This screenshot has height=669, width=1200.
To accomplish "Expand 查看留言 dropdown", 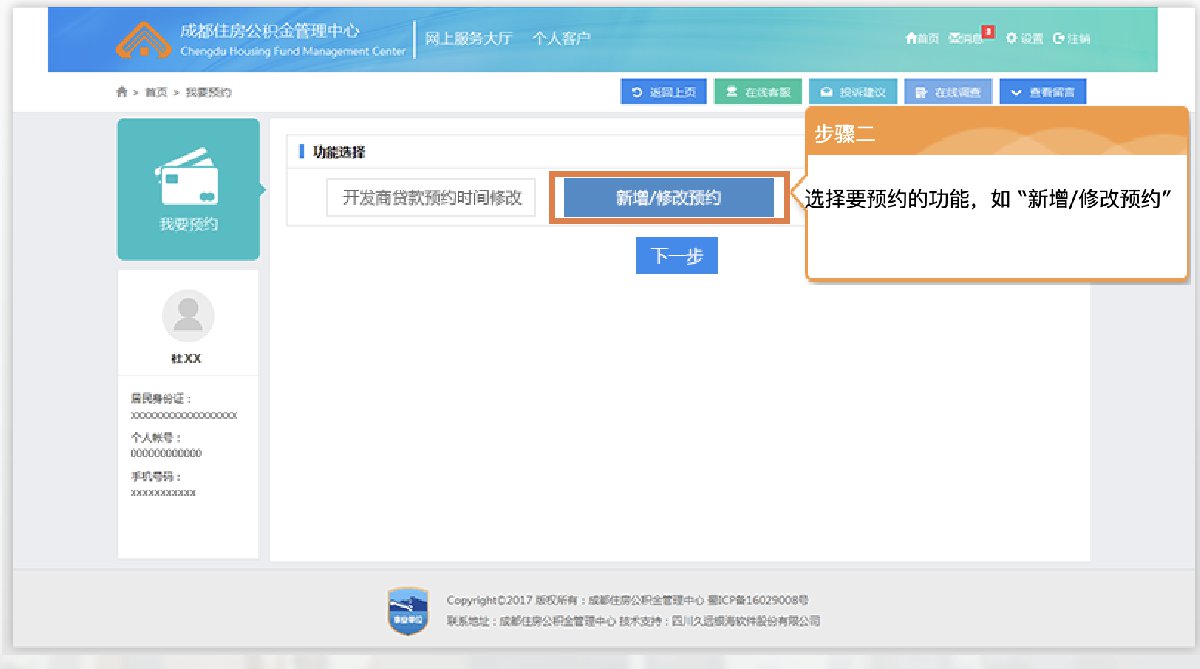I will coord(1042,92).
